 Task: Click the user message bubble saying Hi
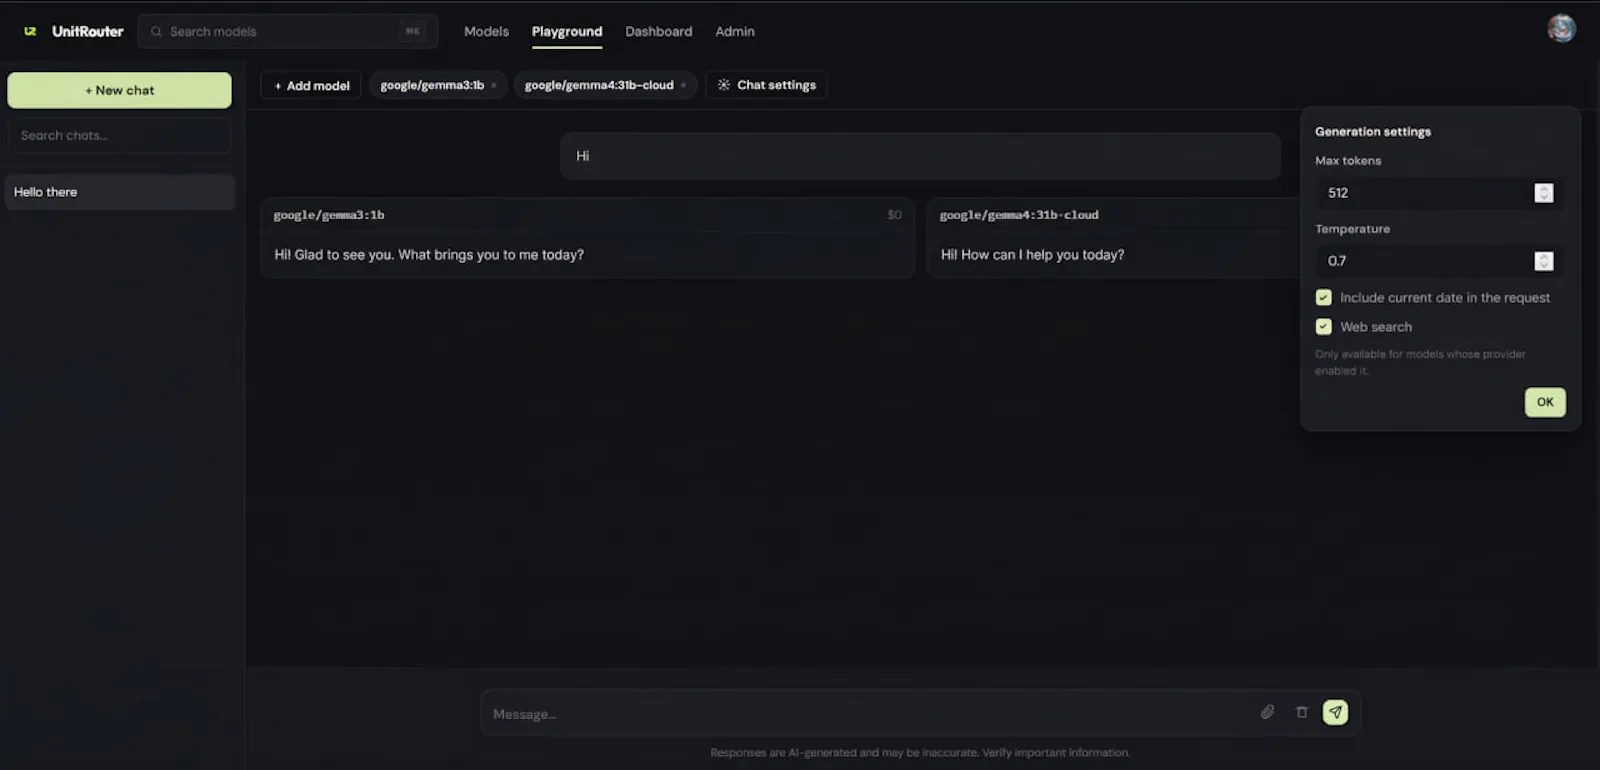[920, 156]
